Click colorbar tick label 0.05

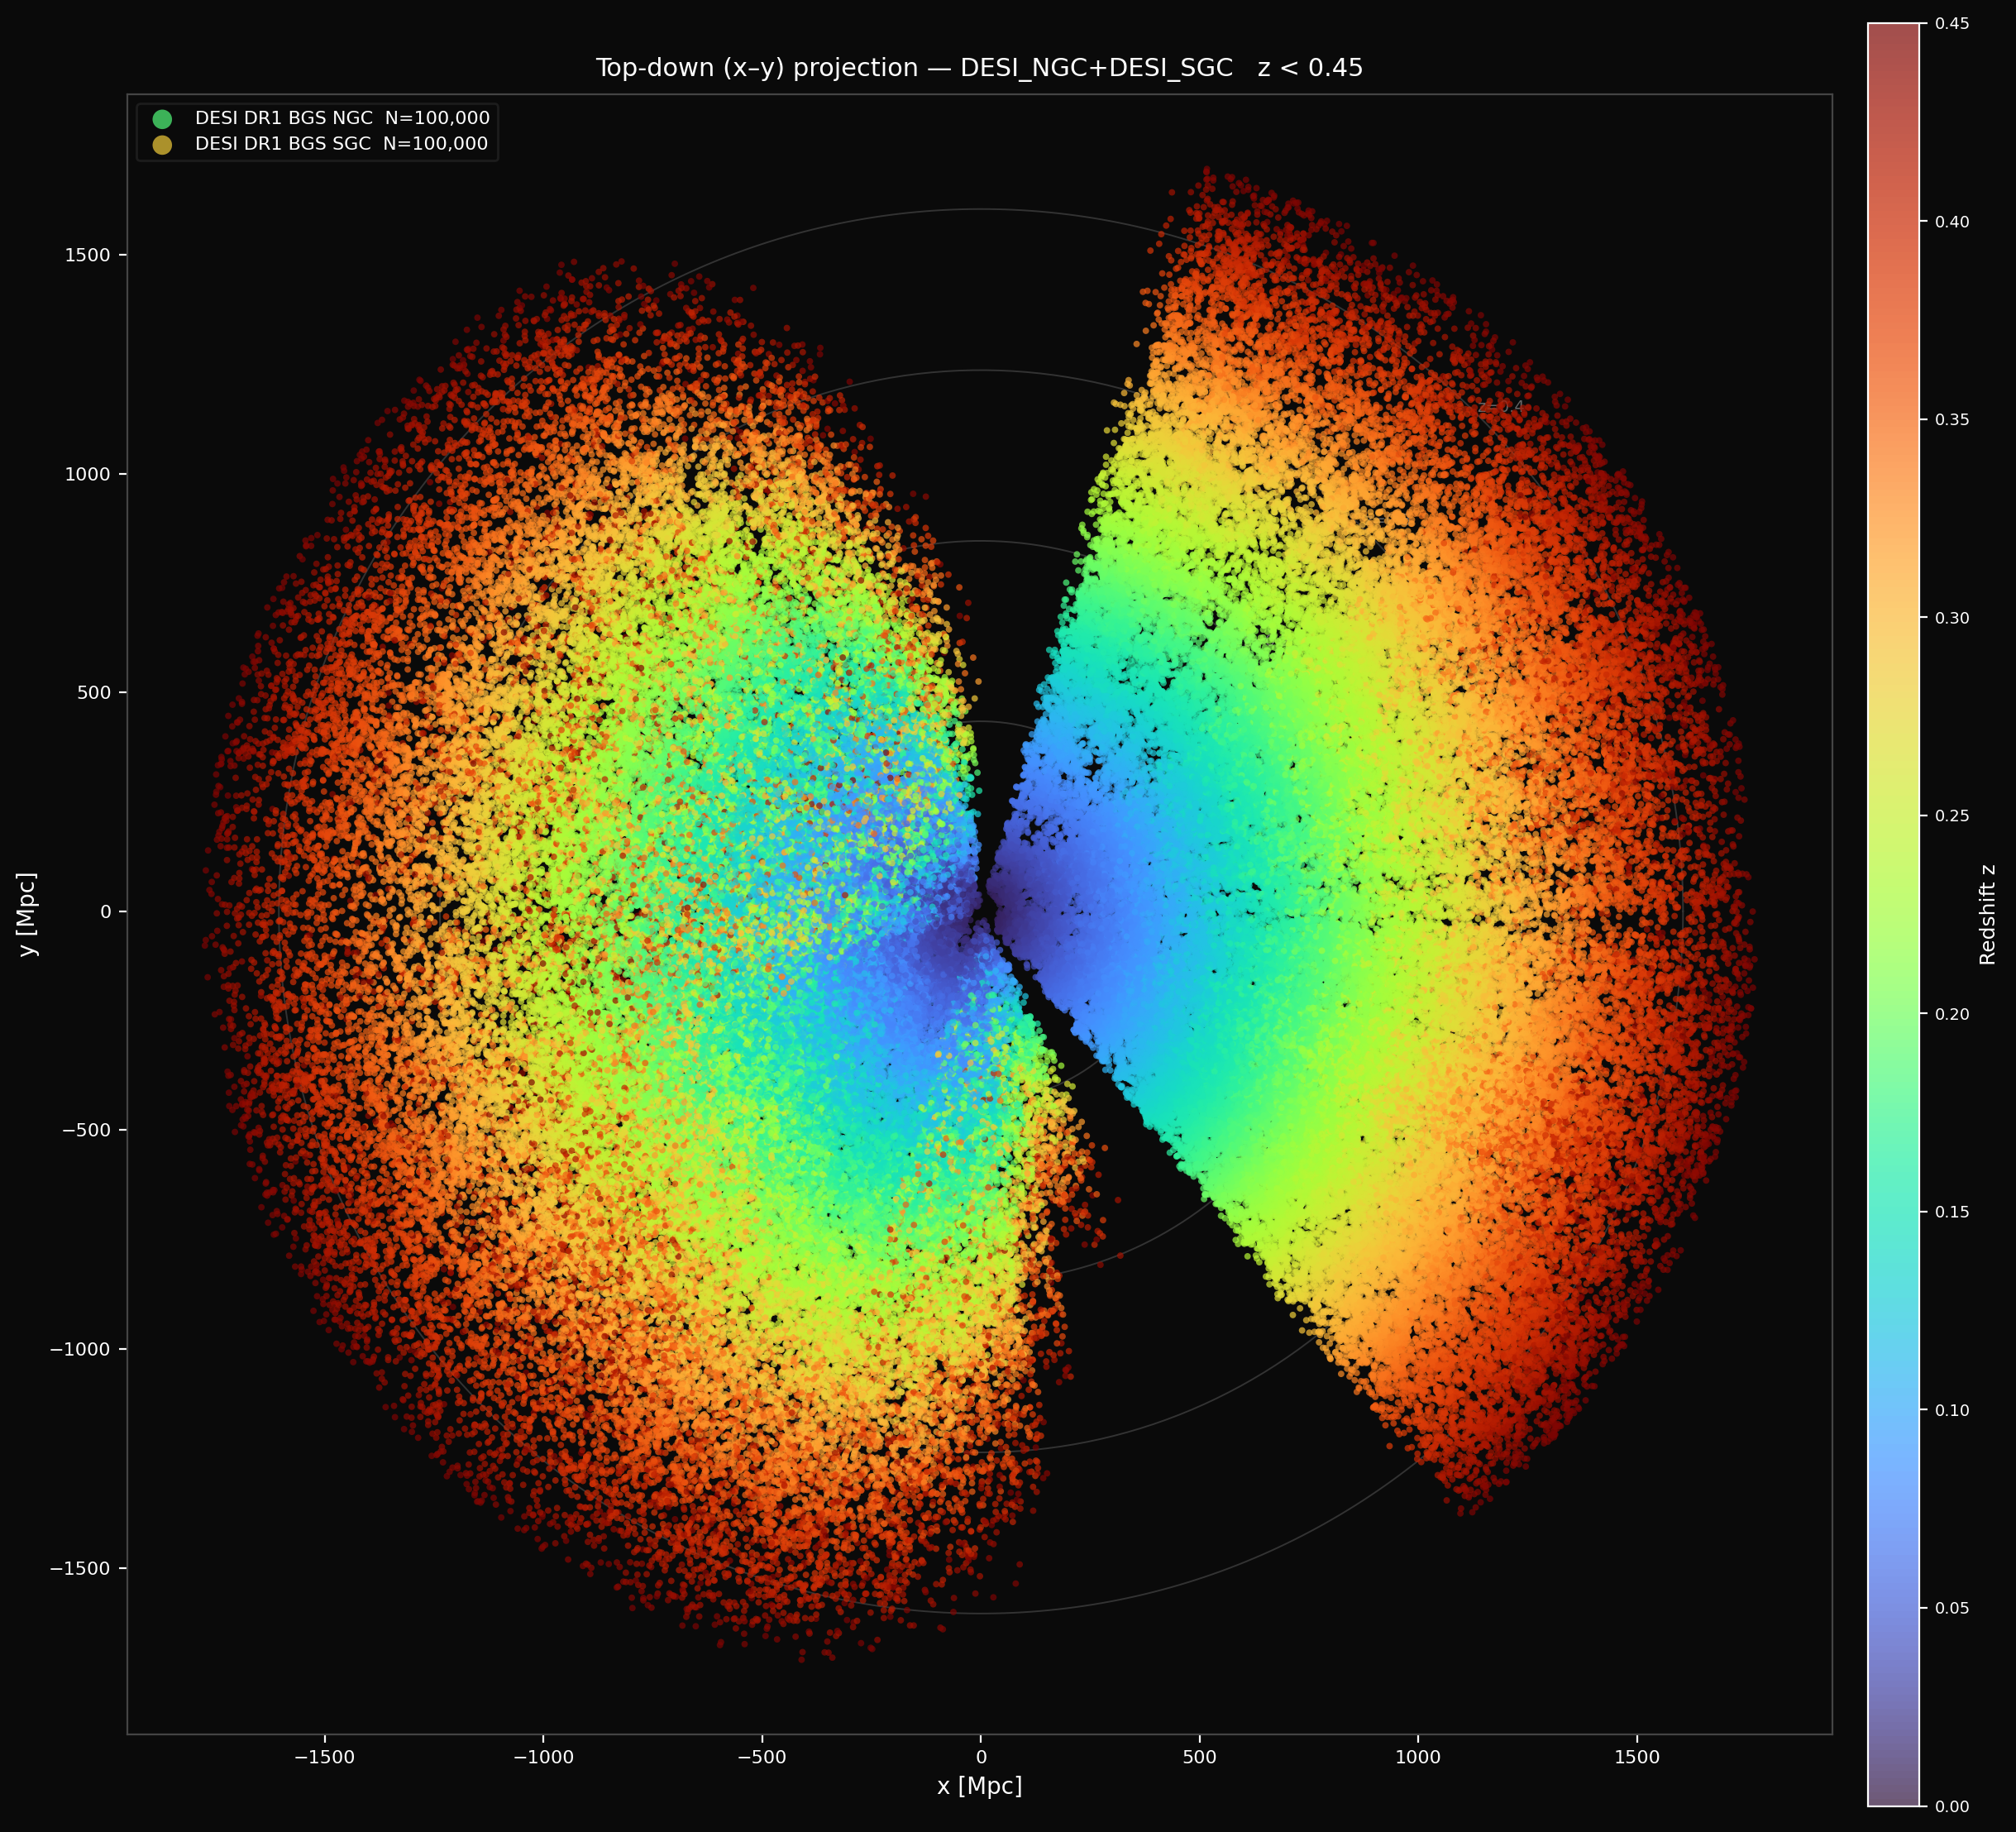1951,1608
